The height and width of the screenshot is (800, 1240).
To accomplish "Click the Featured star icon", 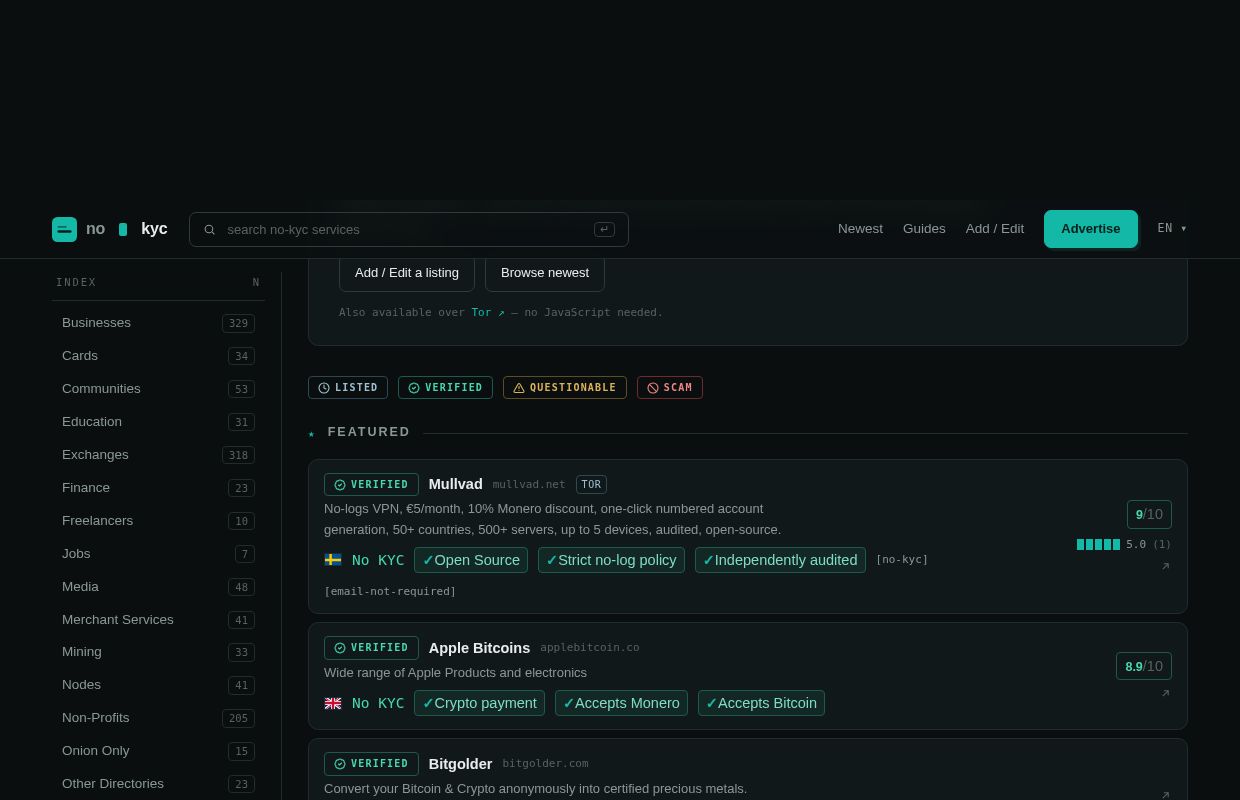I will [x=311, y=433].
